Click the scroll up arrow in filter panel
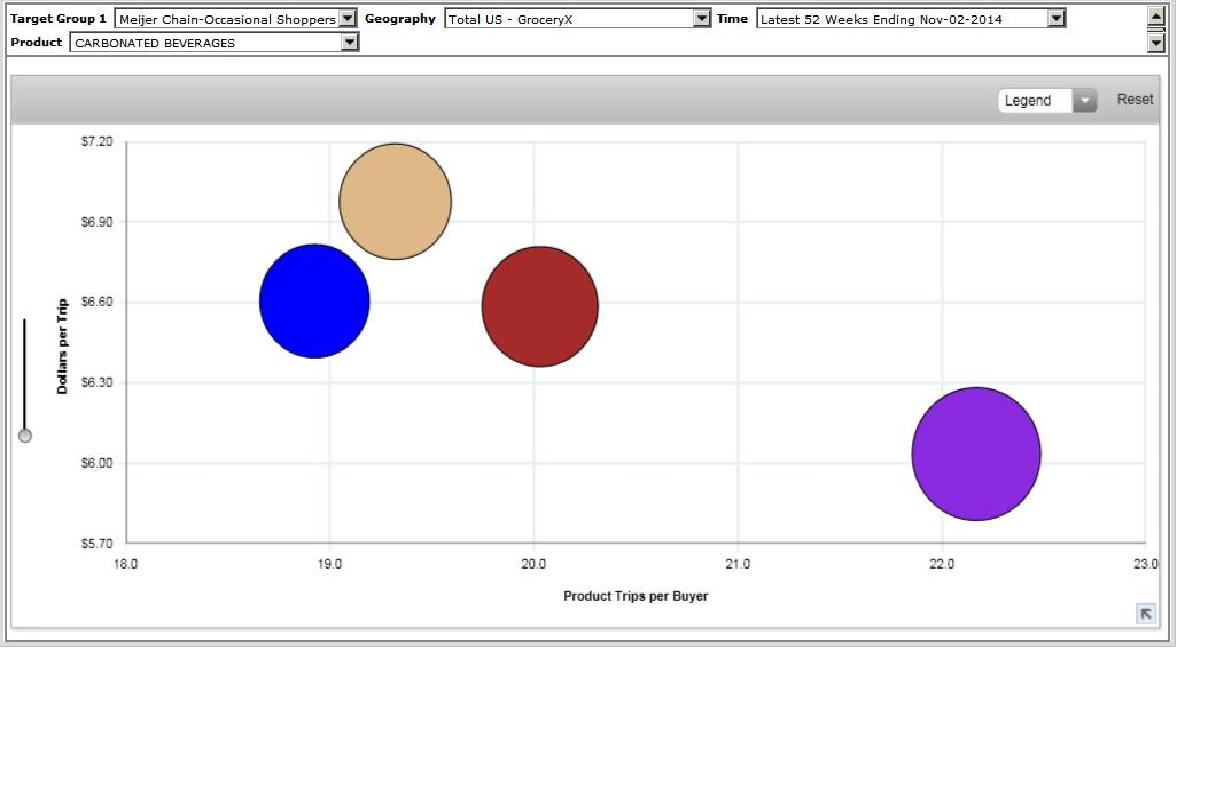Viewport: 1218px width, 808px height. pyautogui.click(x=1156, y=16)
